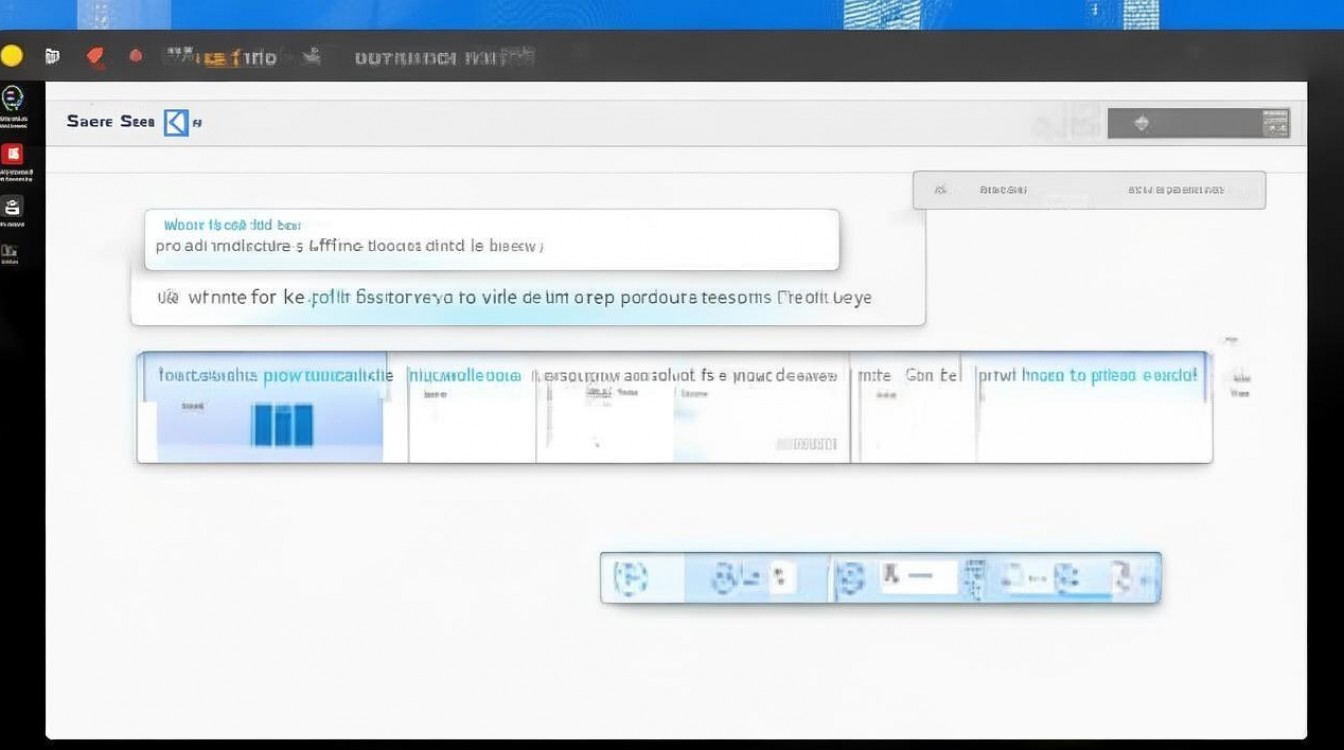This screenshot has height=750, width=1344.
Task: Click the teal heading text in the white box
Action: [x=232, y=225]
